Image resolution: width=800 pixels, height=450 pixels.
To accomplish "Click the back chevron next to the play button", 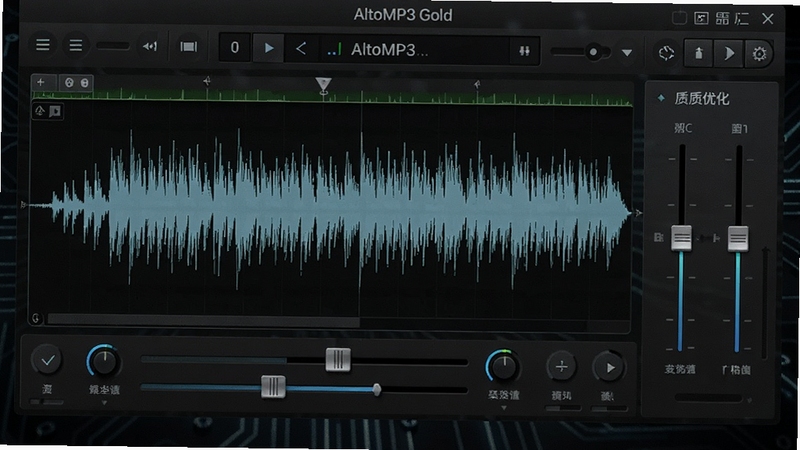I will pyautogui.click(x=301, y=48).
